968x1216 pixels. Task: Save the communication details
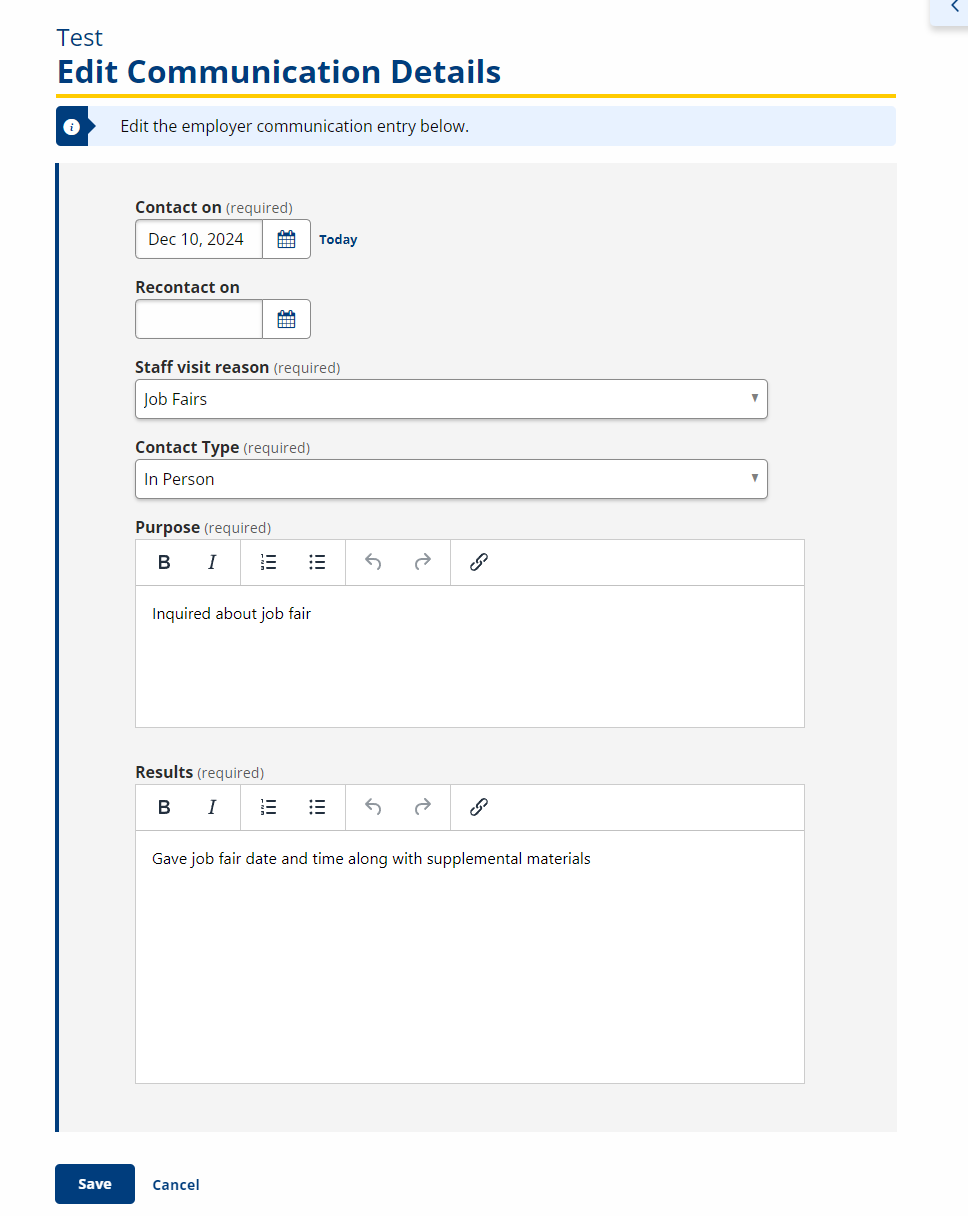pos(95,1184)
